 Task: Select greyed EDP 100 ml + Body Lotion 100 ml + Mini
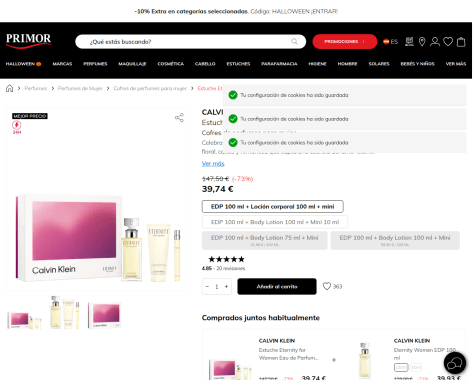tap(395, 240)
